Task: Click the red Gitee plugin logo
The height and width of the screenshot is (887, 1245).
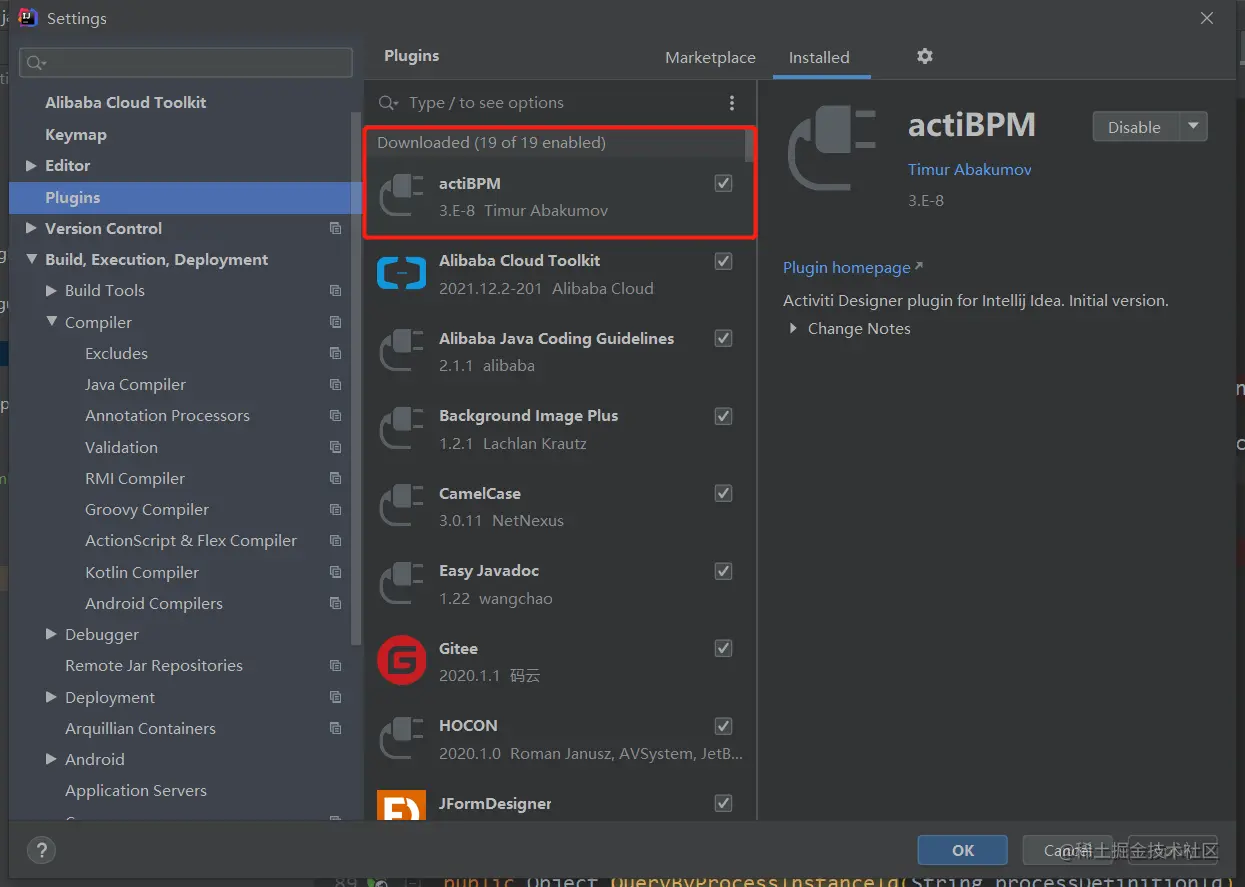Action: [x=402, y=661]
